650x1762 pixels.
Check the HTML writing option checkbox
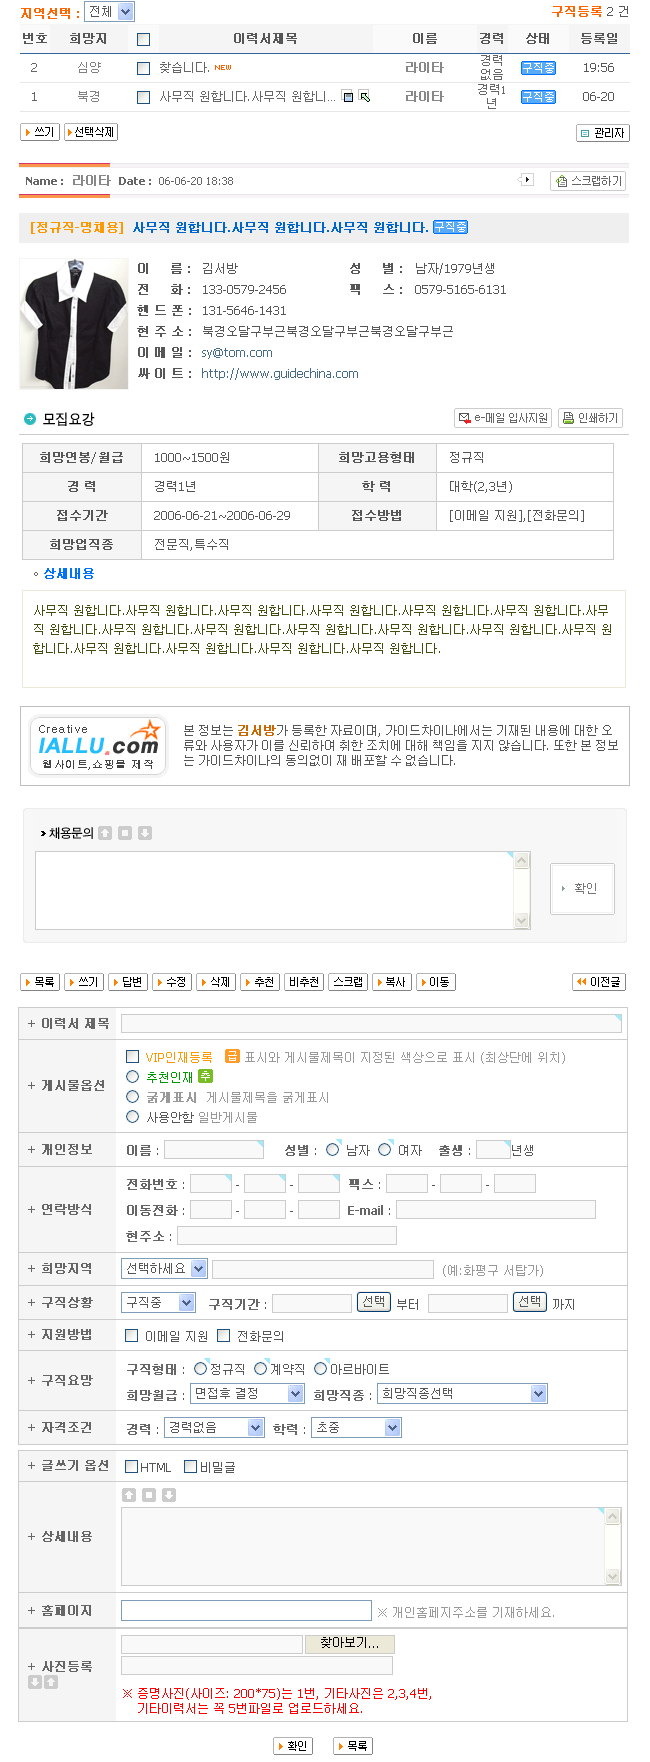(x=132, y=1467)
